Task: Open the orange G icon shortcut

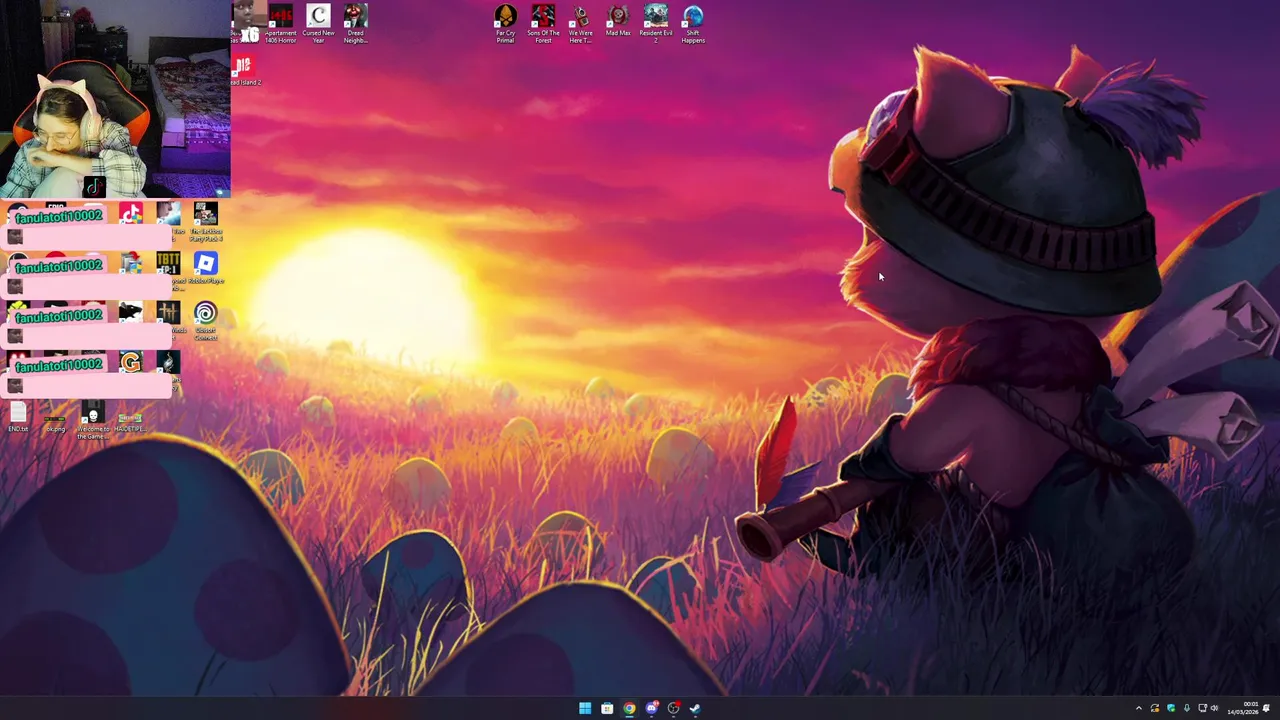Action: (131, 361)
